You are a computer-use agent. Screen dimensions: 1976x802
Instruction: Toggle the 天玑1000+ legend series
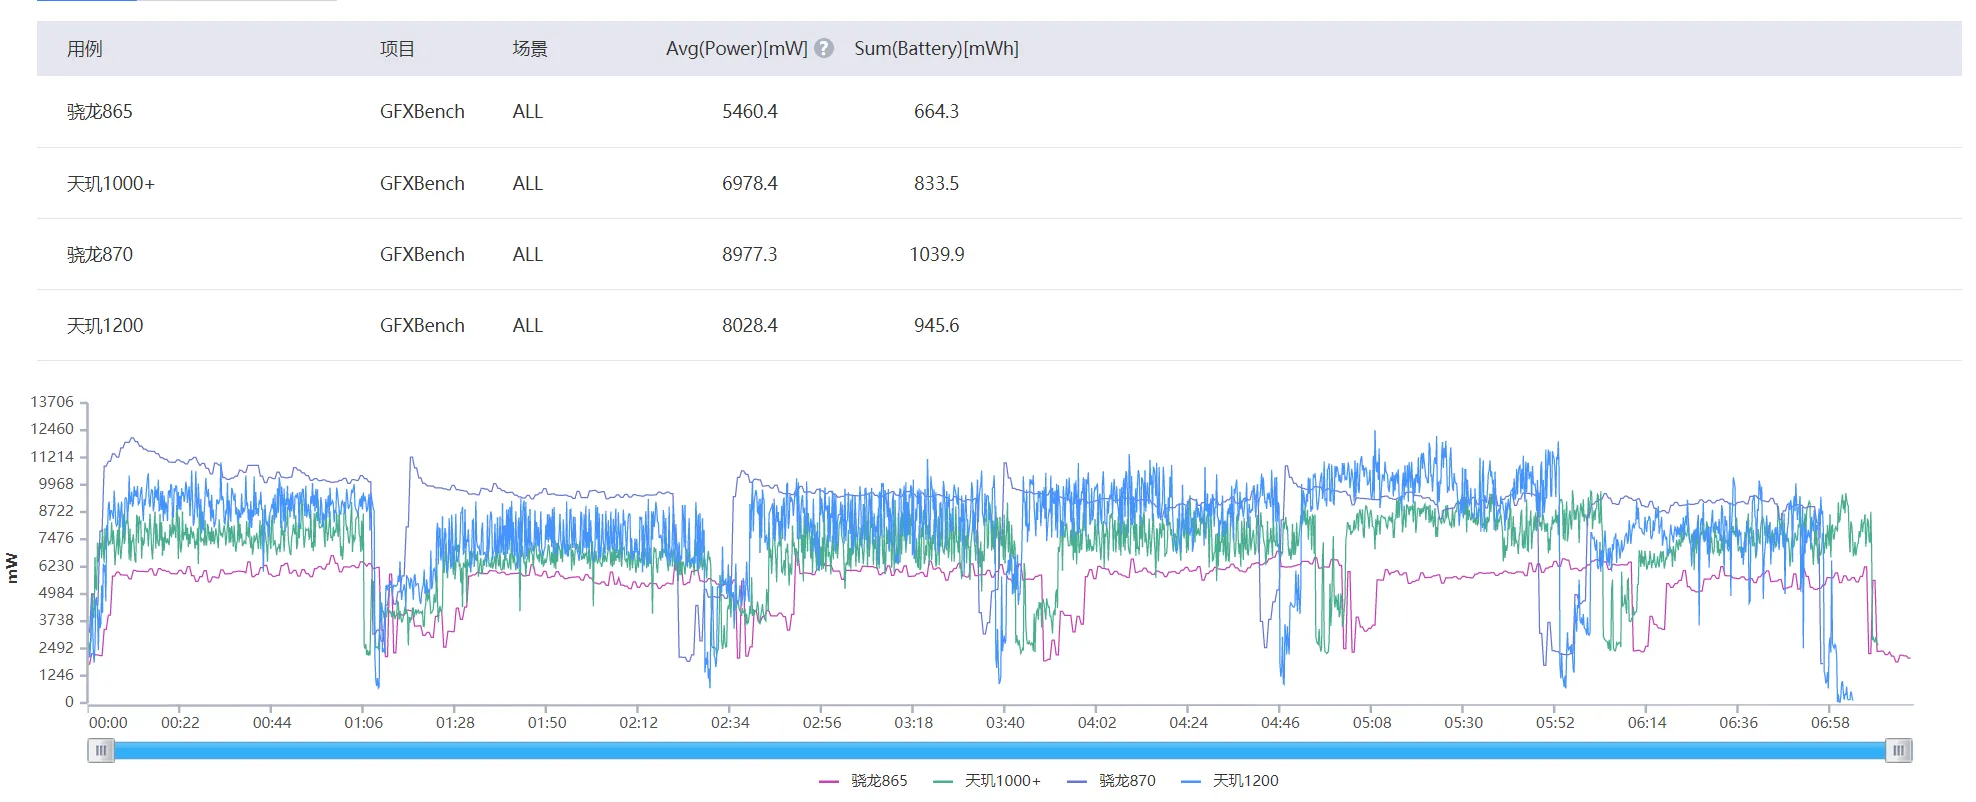tap(987, 781)
